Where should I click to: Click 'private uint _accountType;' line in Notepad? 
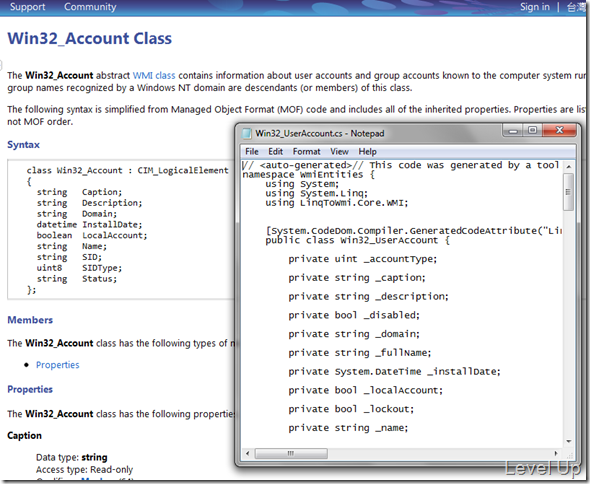click(x=363, y=259)
